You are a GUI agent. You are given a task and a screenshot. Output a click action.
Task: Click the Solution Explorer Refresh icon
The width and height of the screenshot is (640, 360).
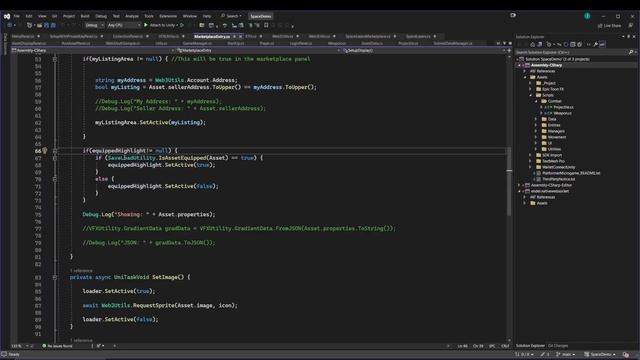pyautogui.click(x=566, y=44)
